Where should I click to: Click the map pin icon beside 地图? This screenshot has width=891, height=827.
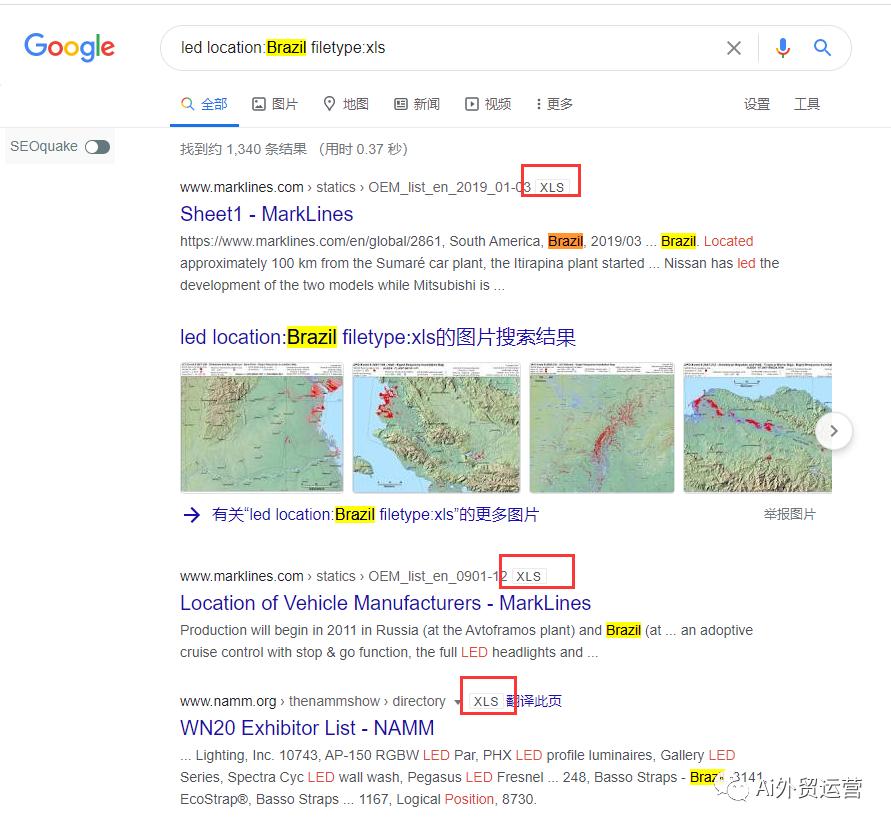point(328,103)
